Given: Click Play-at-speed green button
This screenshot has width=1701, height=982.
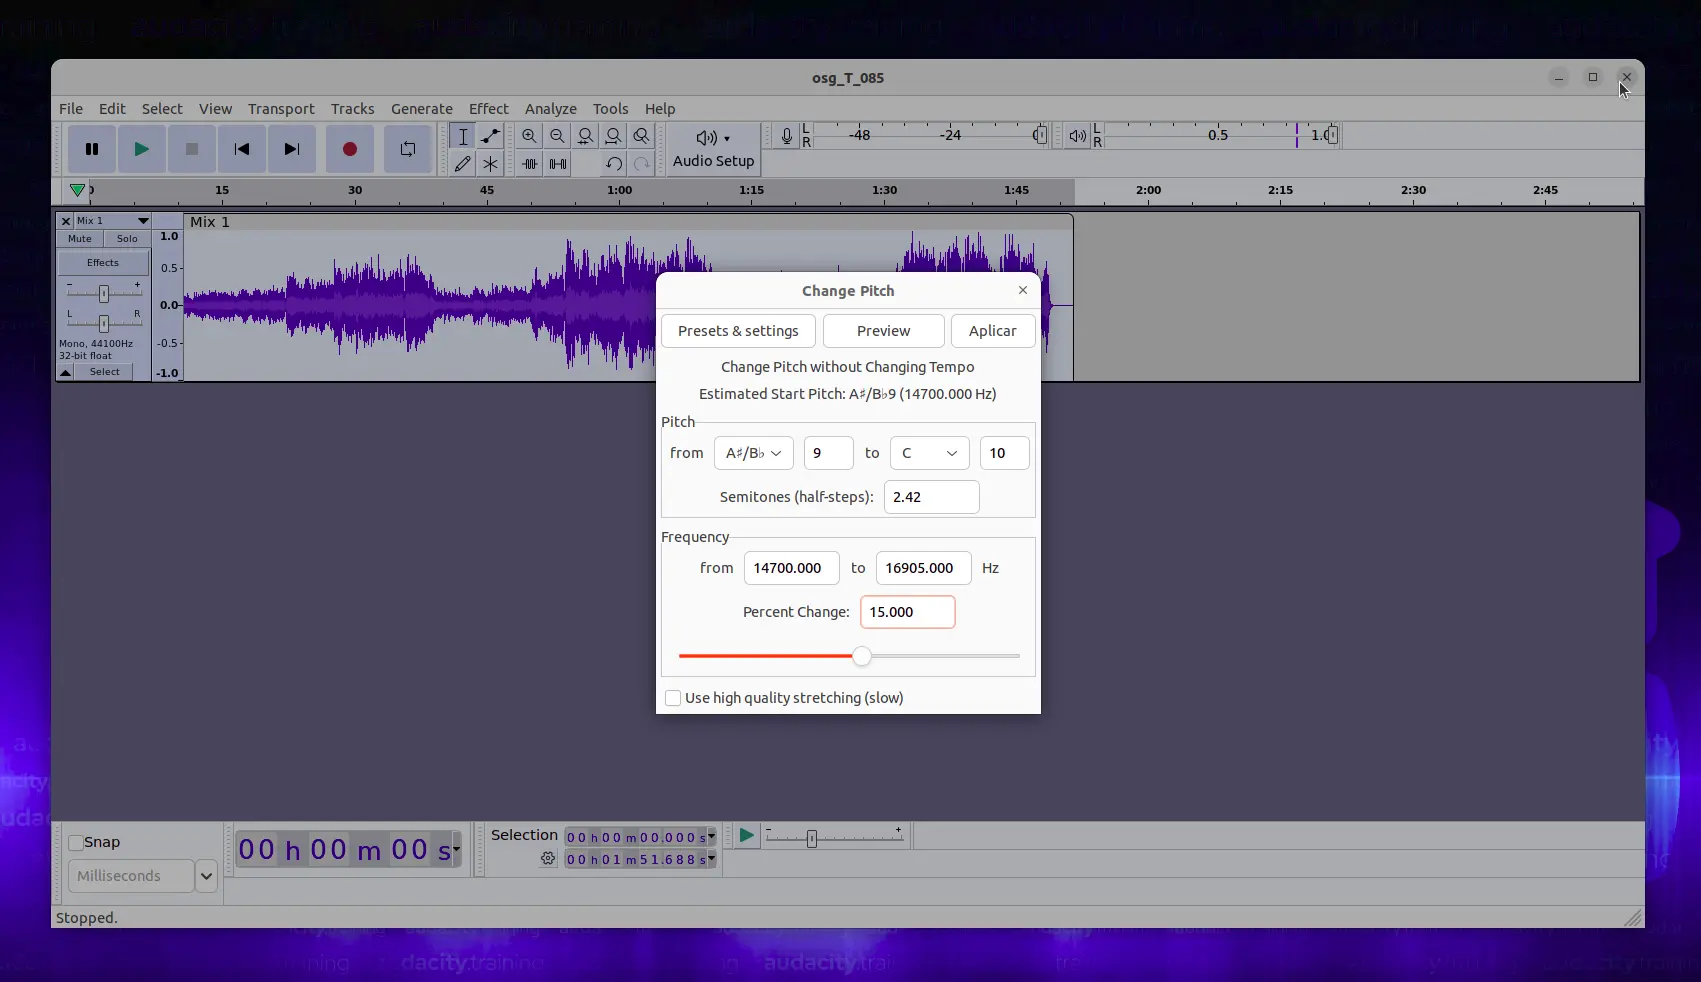Looking at the screenshot, I should [746, 836].
